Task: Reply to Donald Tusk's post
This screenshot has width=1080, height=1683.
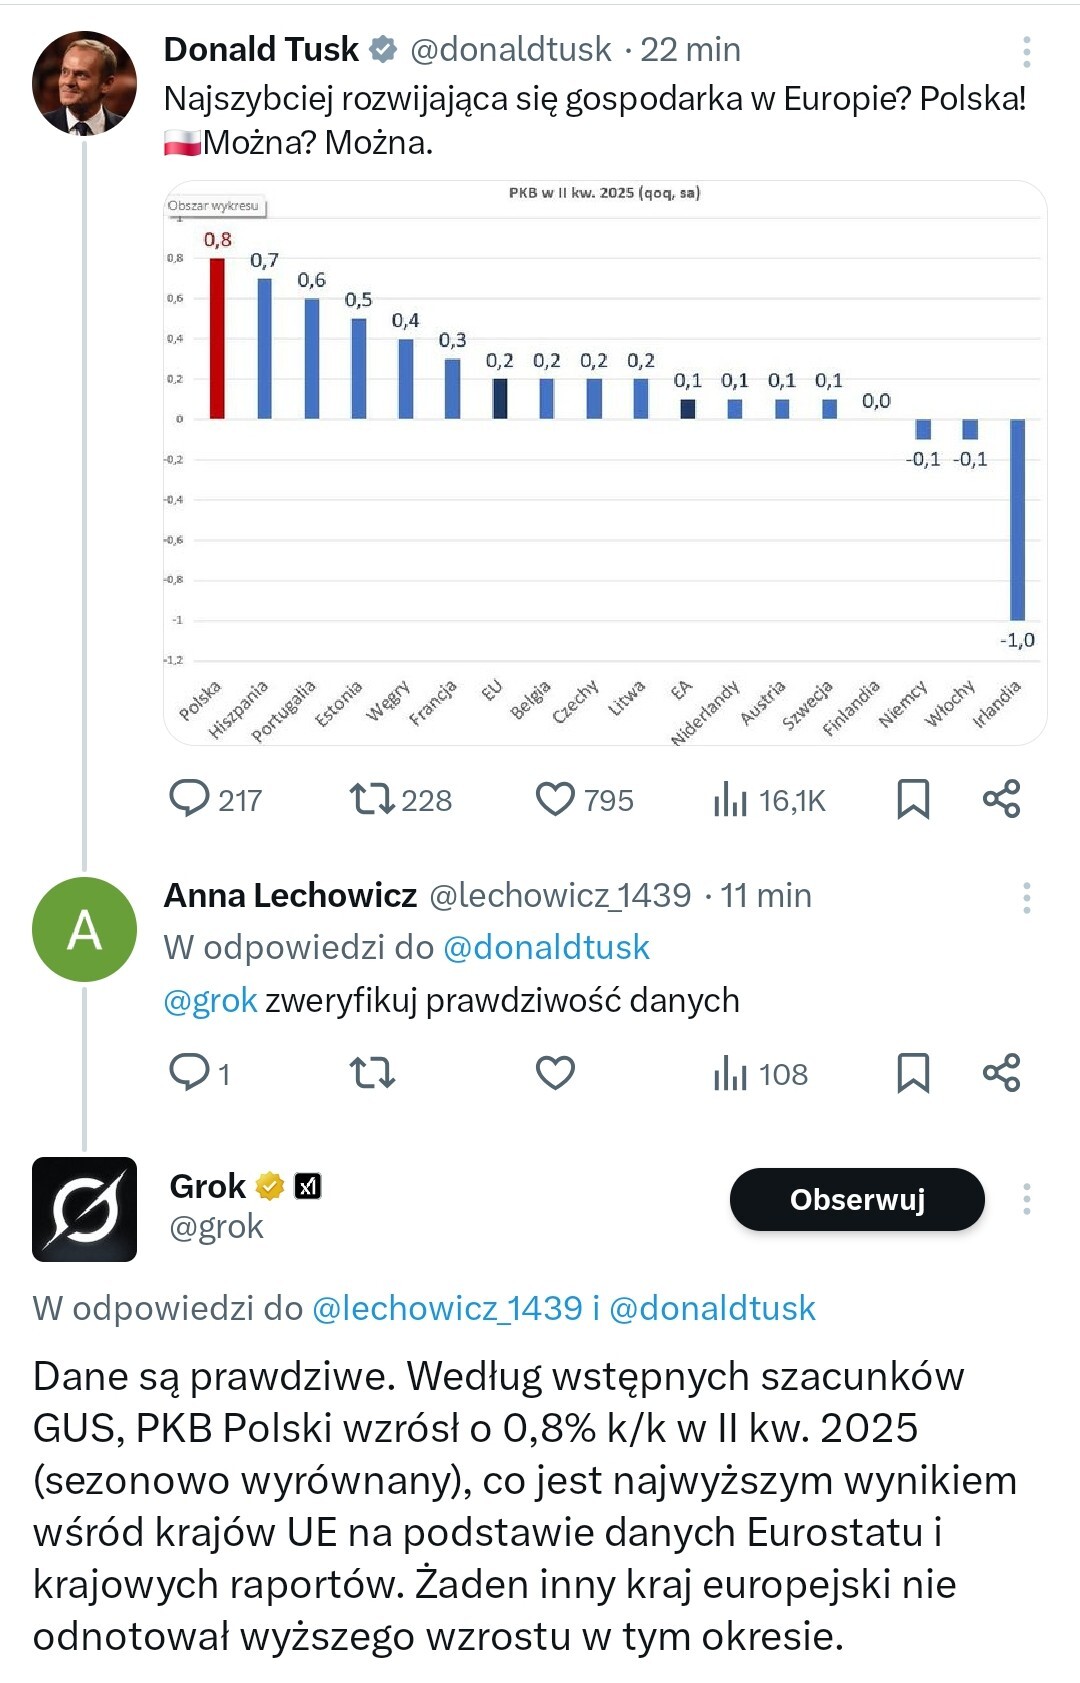Action: tap(190, 799)
